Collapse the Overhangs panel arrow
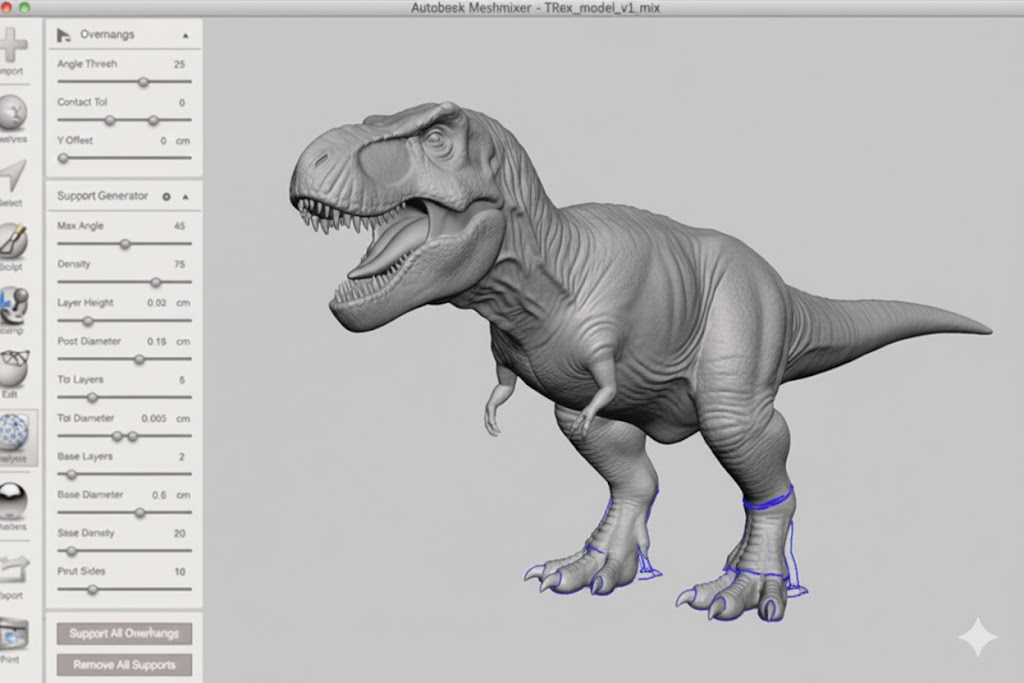 tap(185, 35)
